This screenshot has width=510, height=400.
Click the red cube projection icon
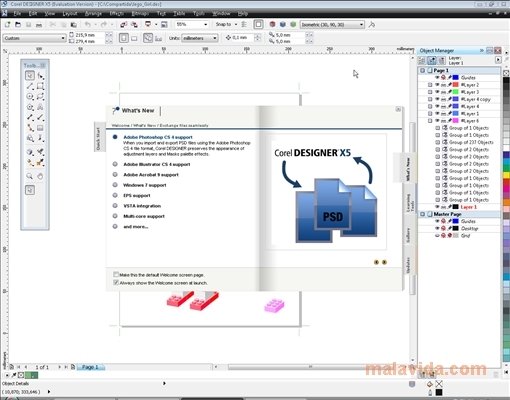coord(272,24)
